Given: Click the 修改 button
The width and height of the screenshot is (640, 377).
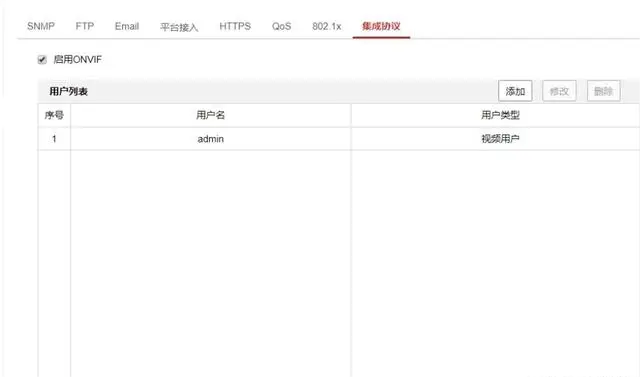Looking at the screenshot, I should (559, 91).
